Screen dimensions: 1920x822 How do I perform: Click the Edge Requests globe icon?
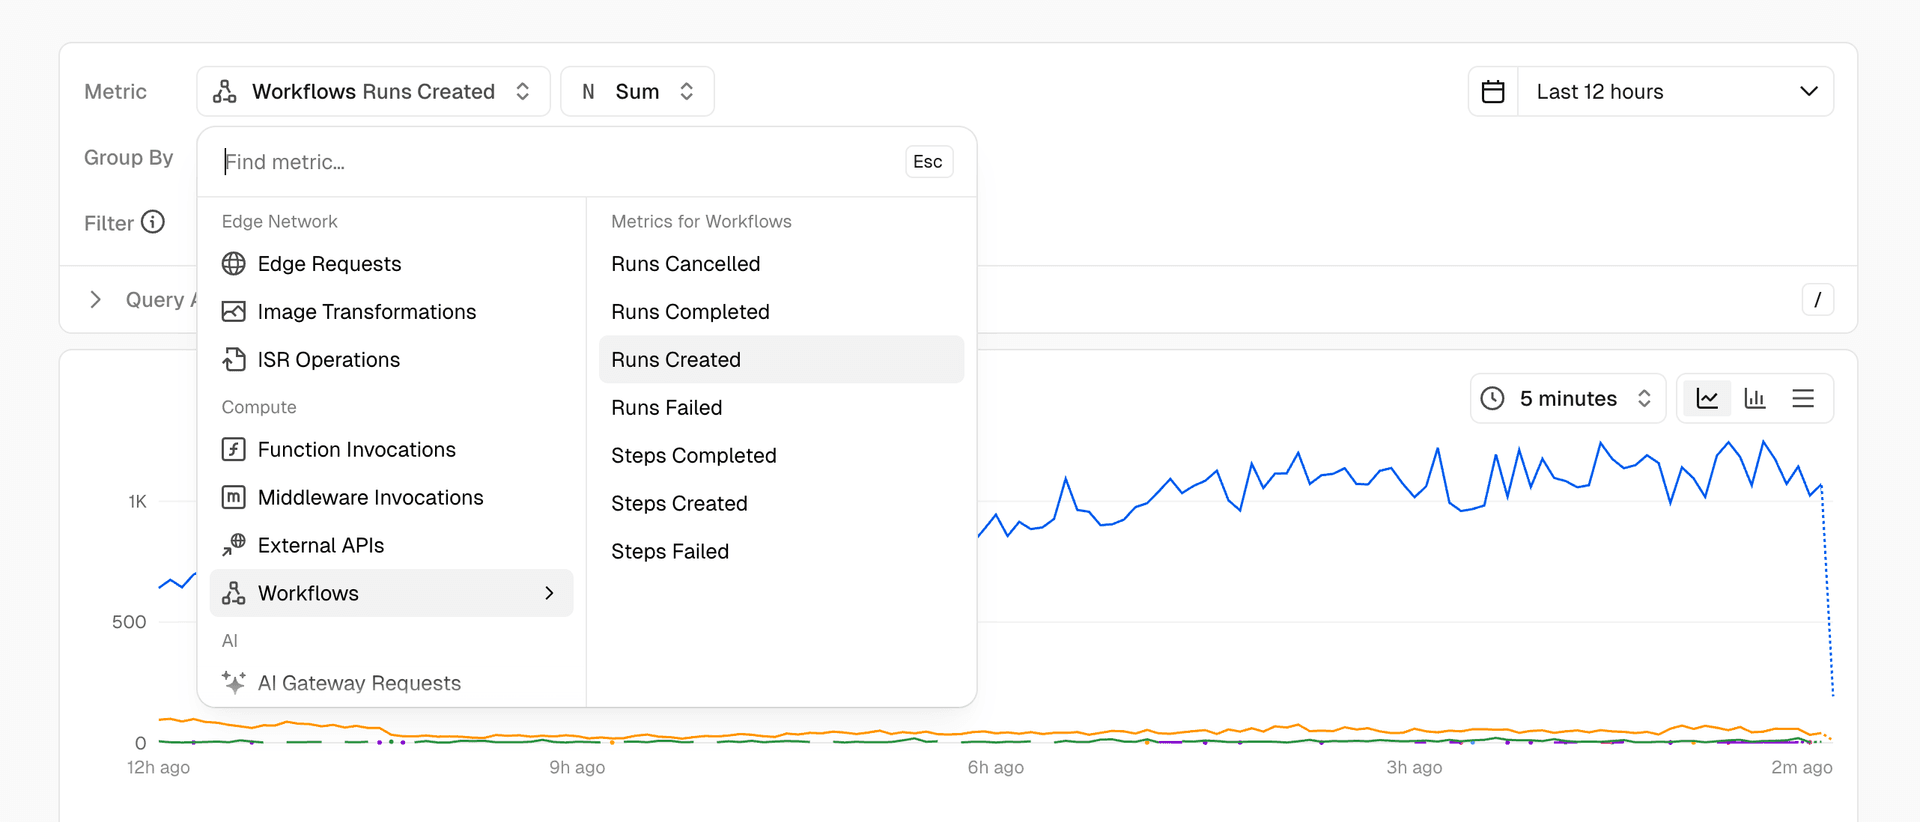point(233,264)
